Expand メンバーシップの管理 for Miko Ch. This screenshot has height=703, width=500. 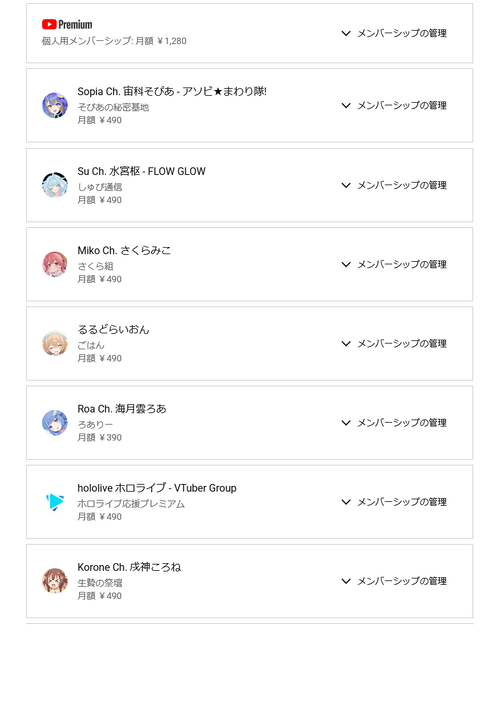394,265
